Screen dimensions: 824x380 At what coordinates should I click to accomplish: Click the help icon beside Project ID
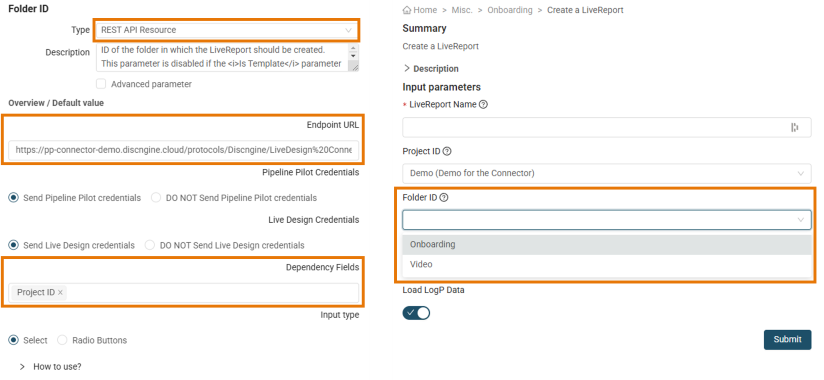click(x=447, y=151)
